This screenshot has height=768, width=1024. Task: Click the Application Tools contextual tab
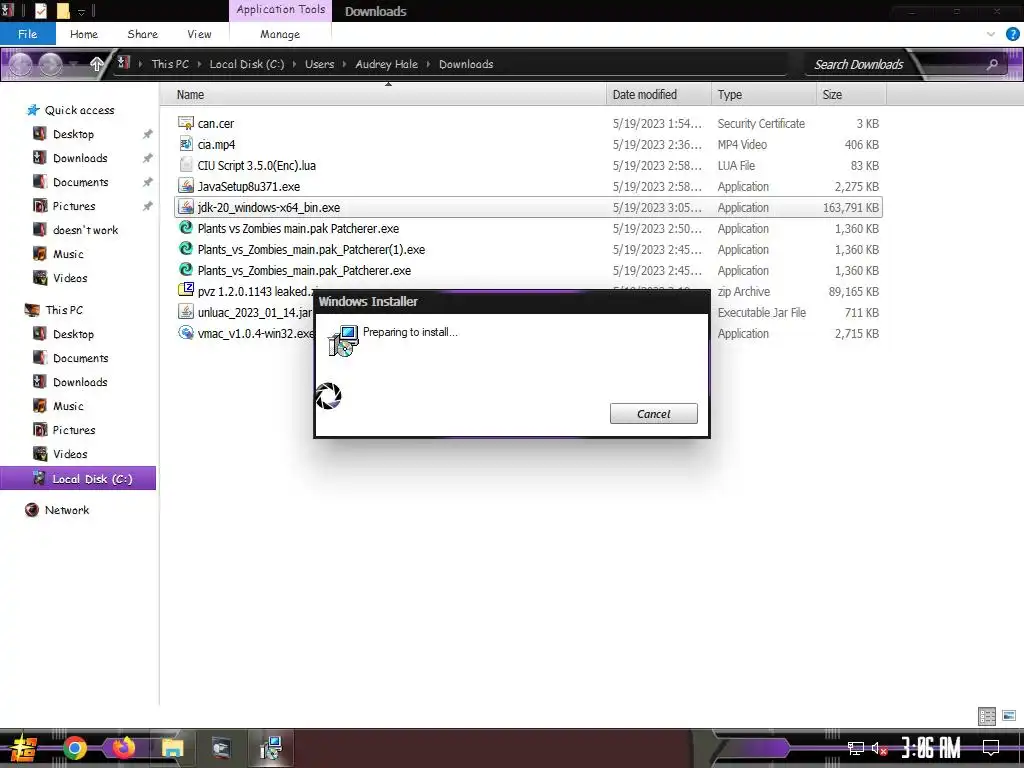pyautogui.click(x=280, y=10)
